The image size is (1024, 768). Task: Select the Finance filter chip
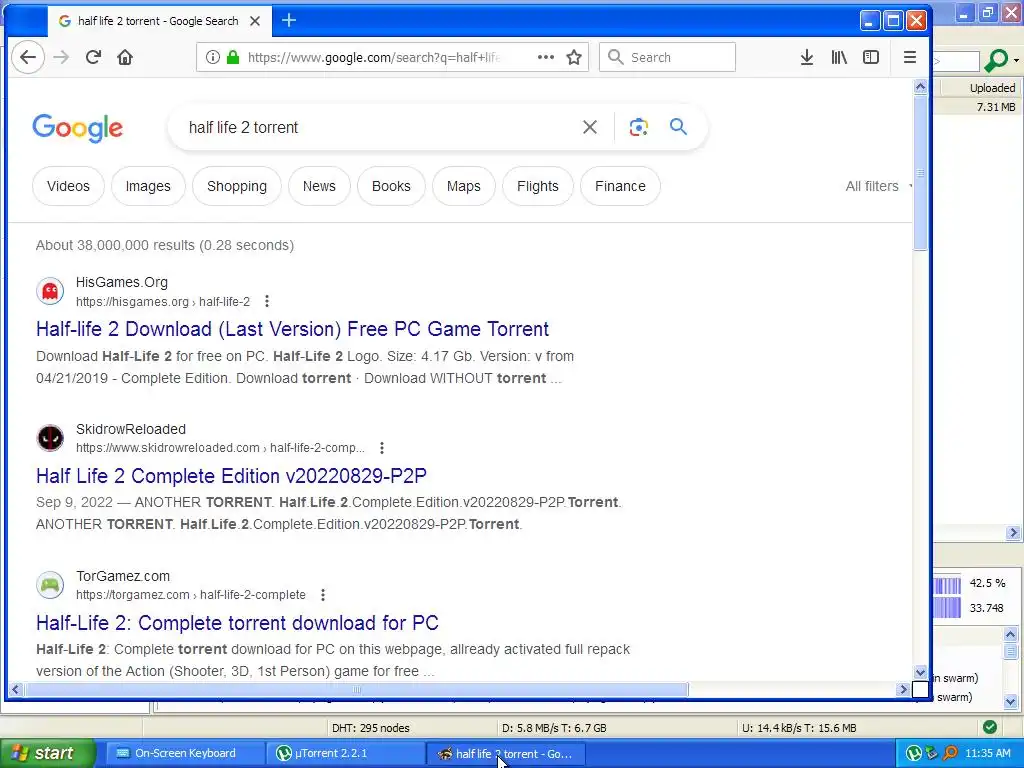point(620,186)
